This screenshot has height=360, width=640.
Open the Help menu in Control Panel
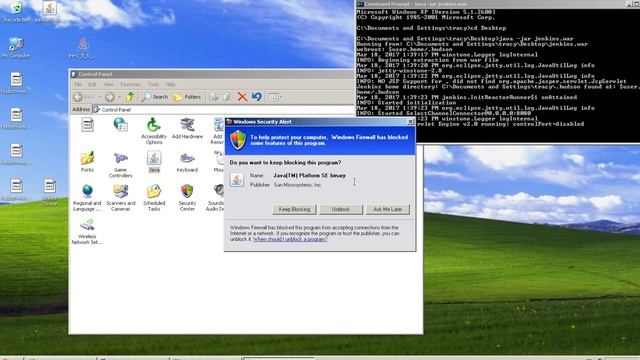point(170,84)
